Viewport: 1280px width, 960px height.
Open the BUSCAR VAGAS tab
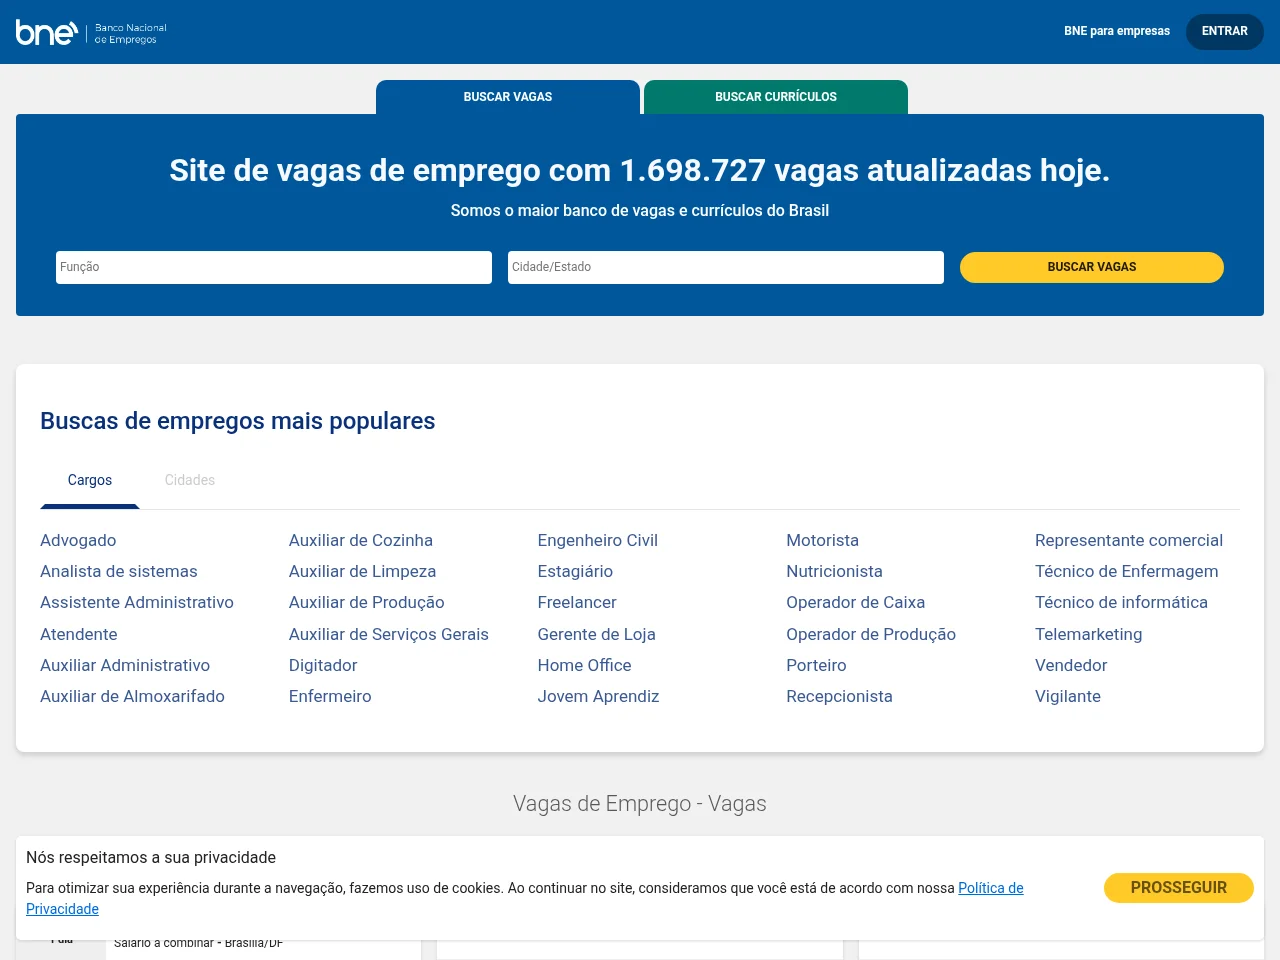pyautogui.click(x=508, y=97)
